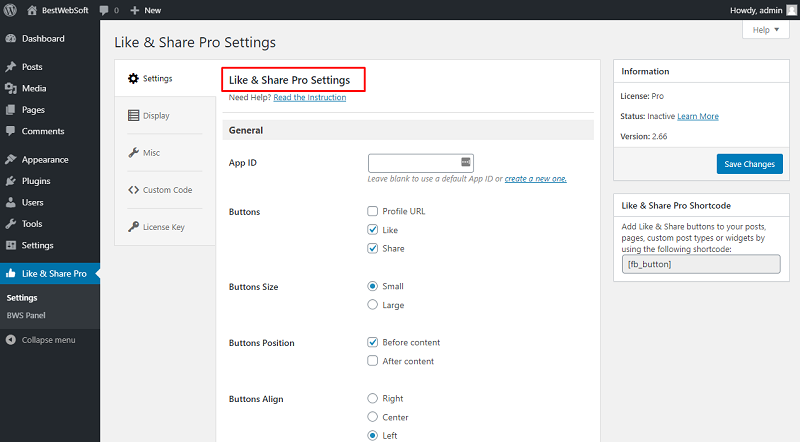Select Center buttons alignment
The image size is (800, 442).
coord(372,417)
